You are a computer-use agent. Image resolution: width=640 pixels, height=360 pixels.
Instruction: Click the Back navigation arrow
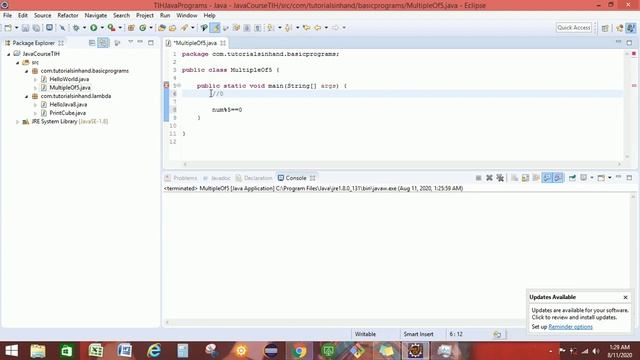(x=317, y=28)
